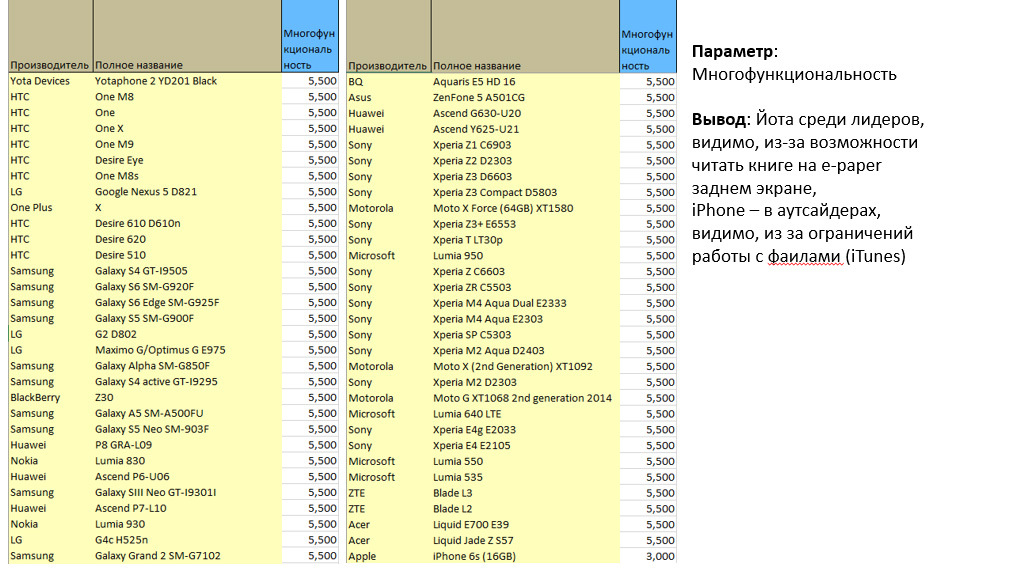The width and height of the screenshot is (1013, 568).
Task: Click the Lumia 950 cell
Action: point(525,256)
